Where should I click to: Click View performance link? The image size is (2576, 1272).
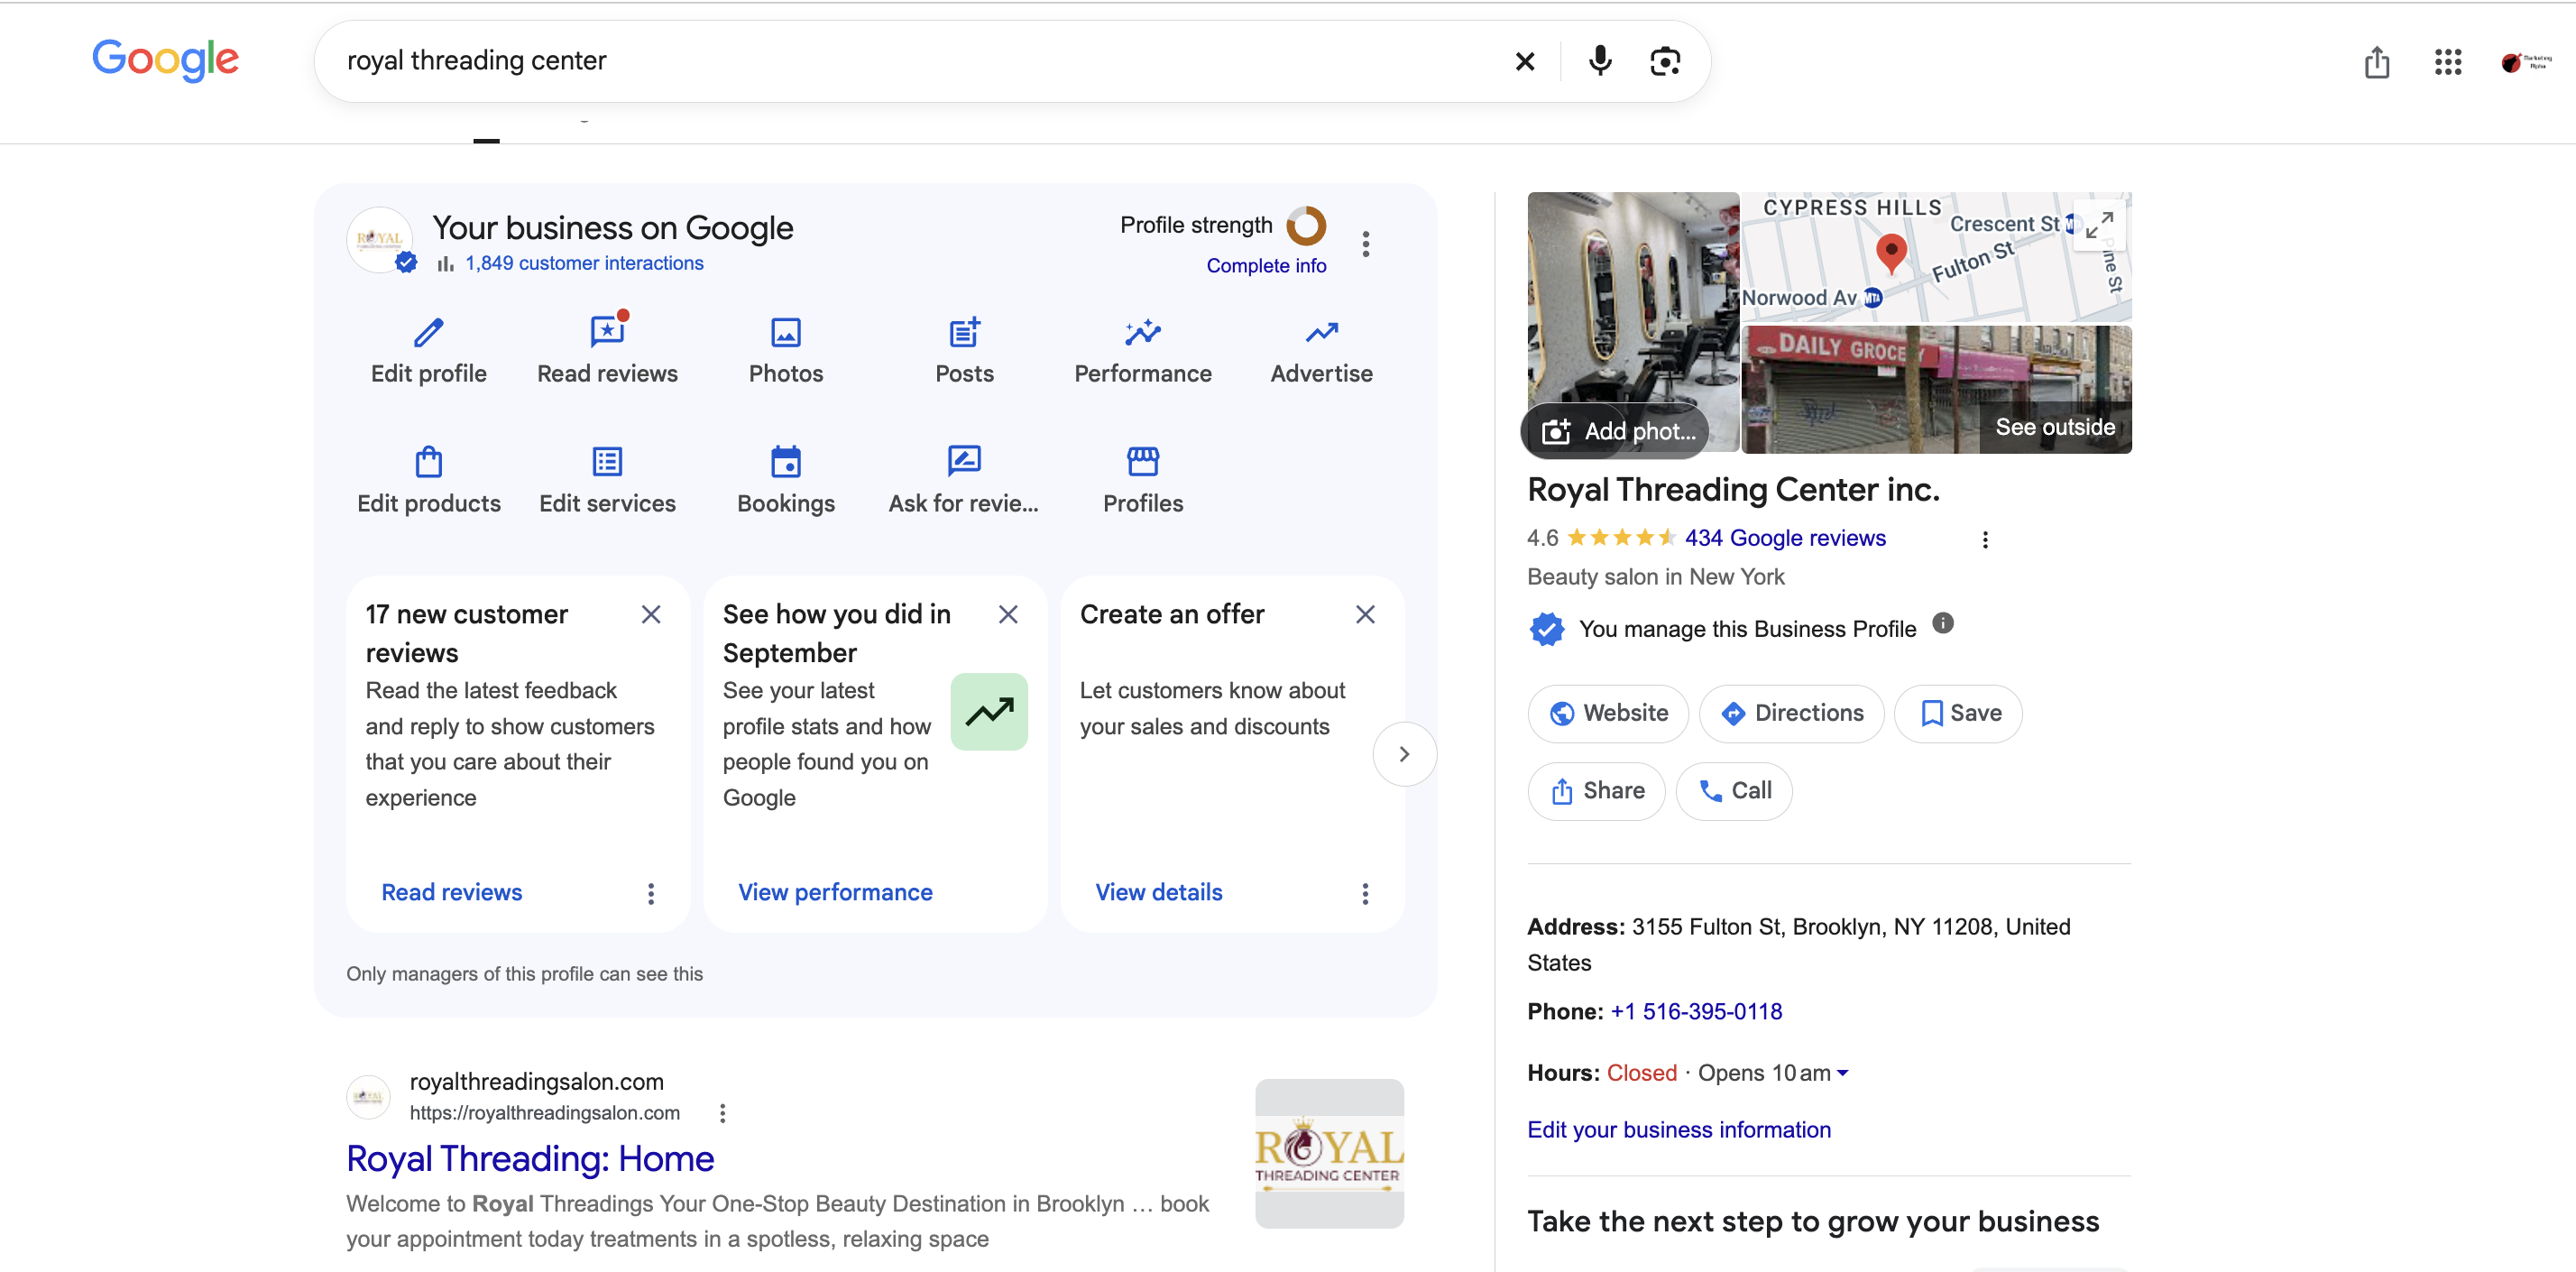point(835,892)
